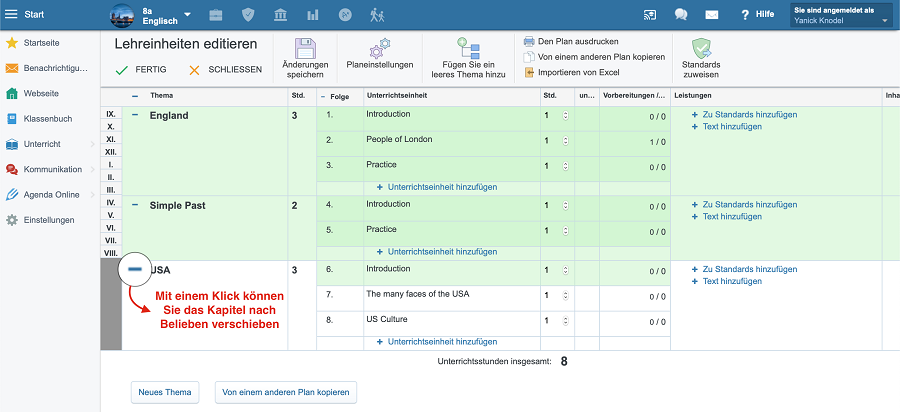Click Fügen Sie ein leeres Thema hinzu
Screen dimensions: 900x412
[468, 59]
